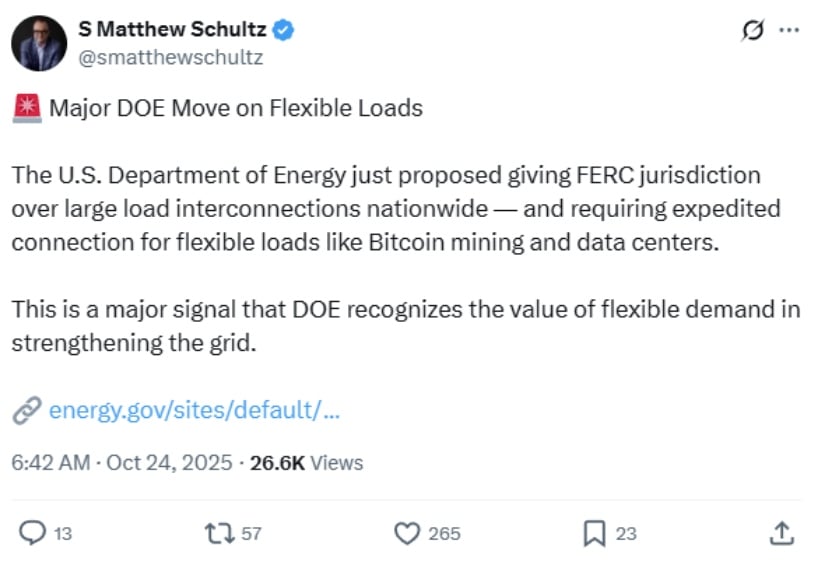Viewport: 825px width, 565px height.
Task: Toggle repost with the arrows icon
Action: point(218,534)
